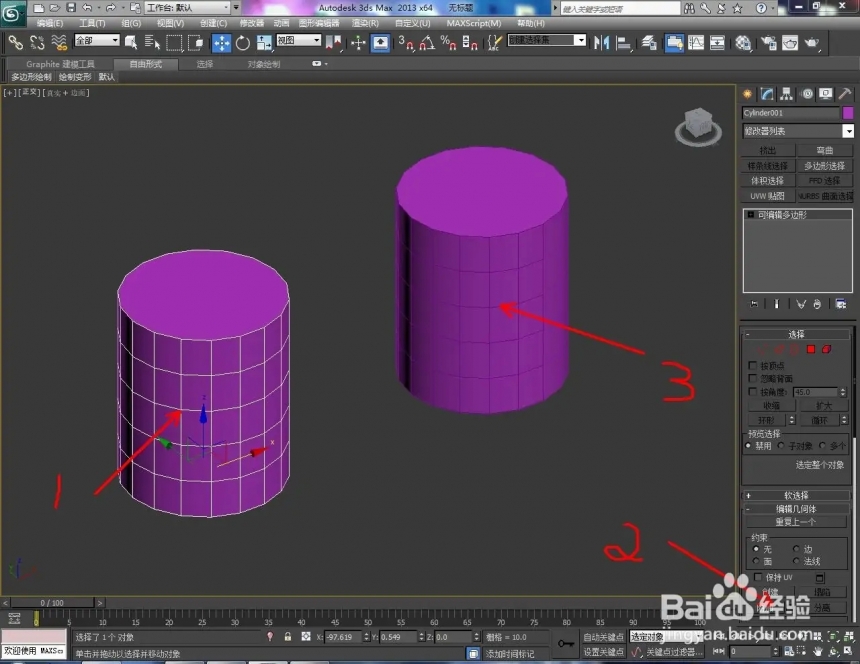Select the Polygon sub-object level icon
Viewport: 860px width, 664px height.
(x=811, y=349)
